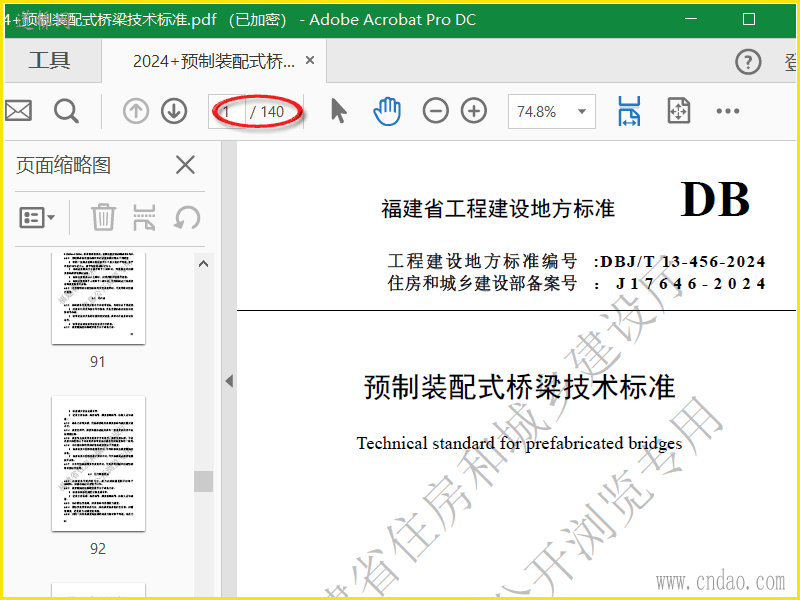Rotate pages with the rotate icon

coord(187,217)
